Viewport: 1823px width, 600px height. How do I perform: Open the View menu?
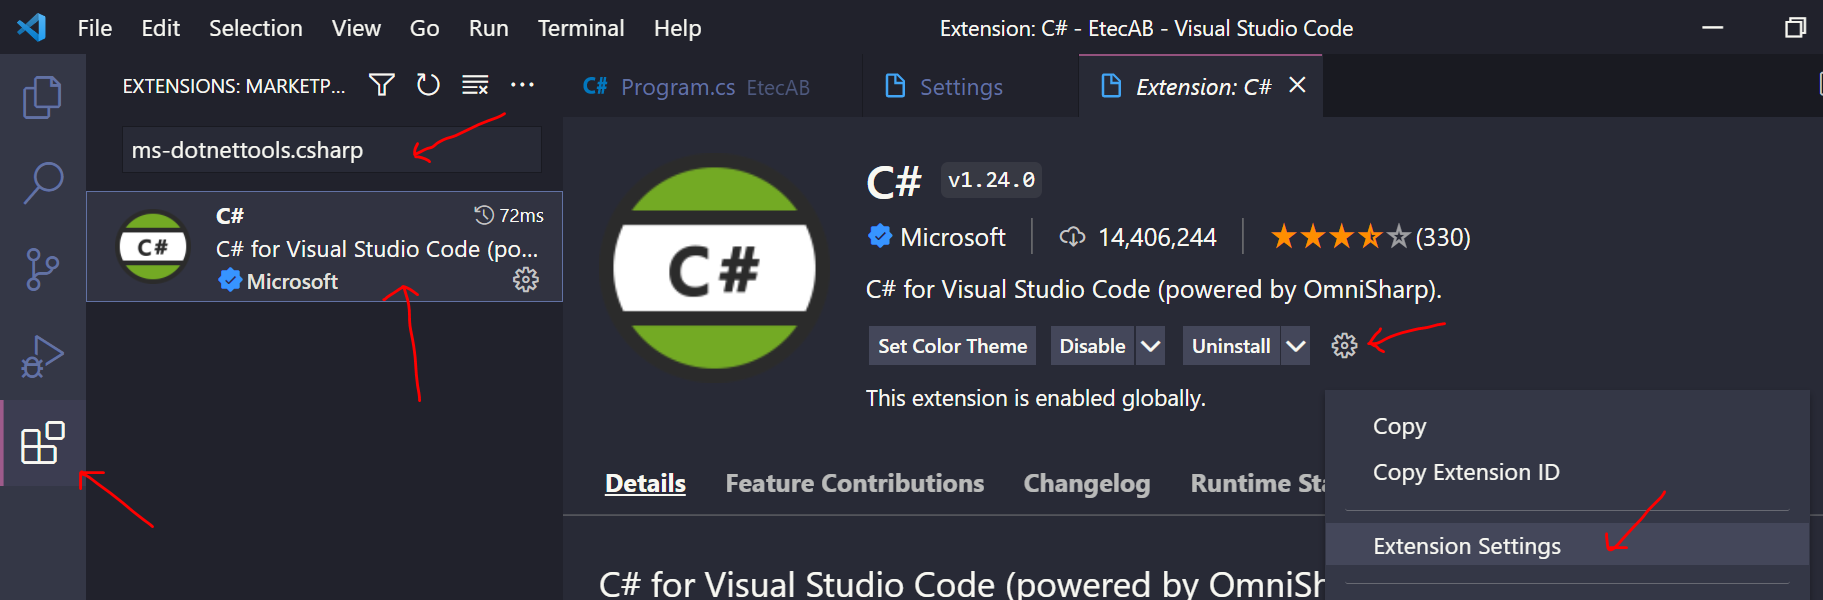[356, 28]
